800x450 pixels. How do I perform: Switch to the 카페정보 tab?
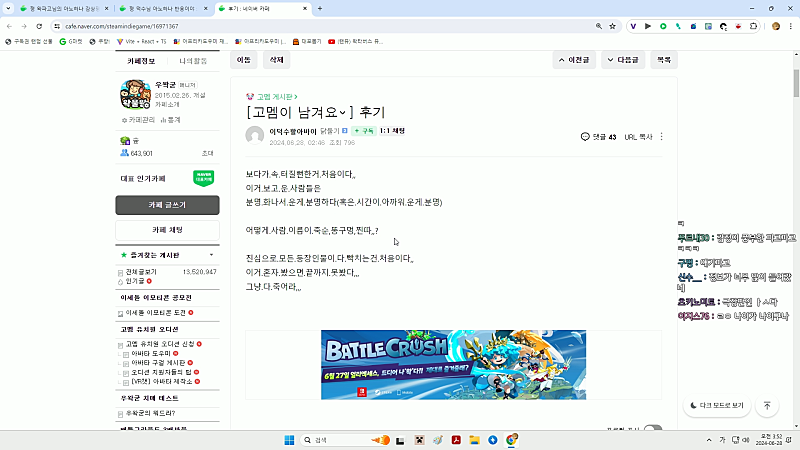[x=141, y=61]
